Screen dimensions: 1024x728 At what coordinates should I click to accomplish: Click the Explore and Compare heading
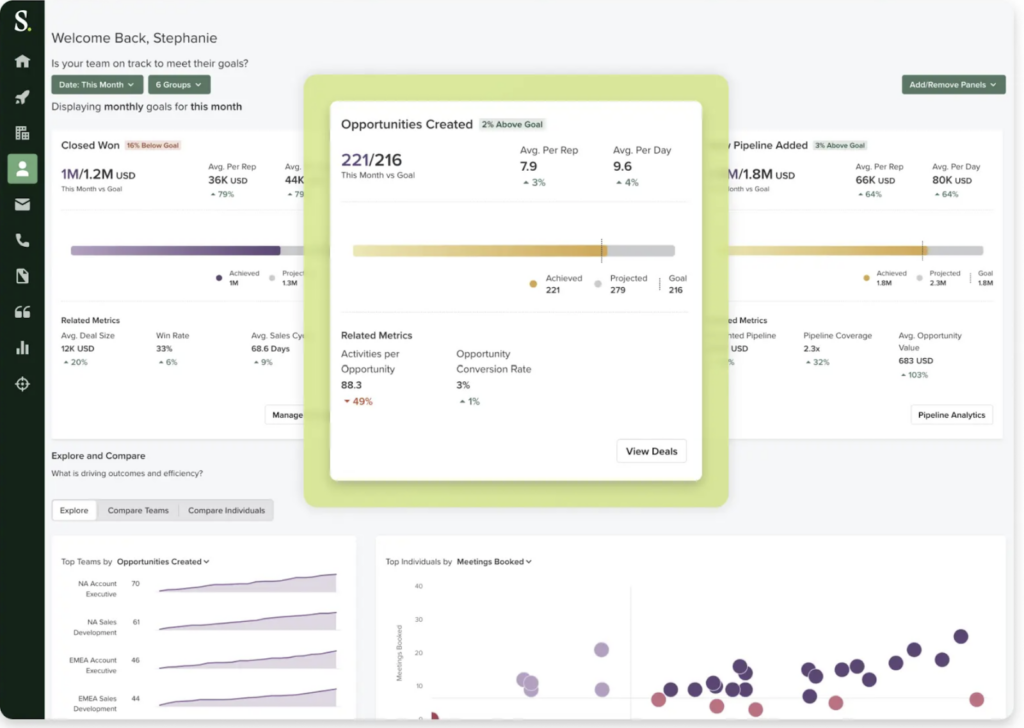pos(98,456)
